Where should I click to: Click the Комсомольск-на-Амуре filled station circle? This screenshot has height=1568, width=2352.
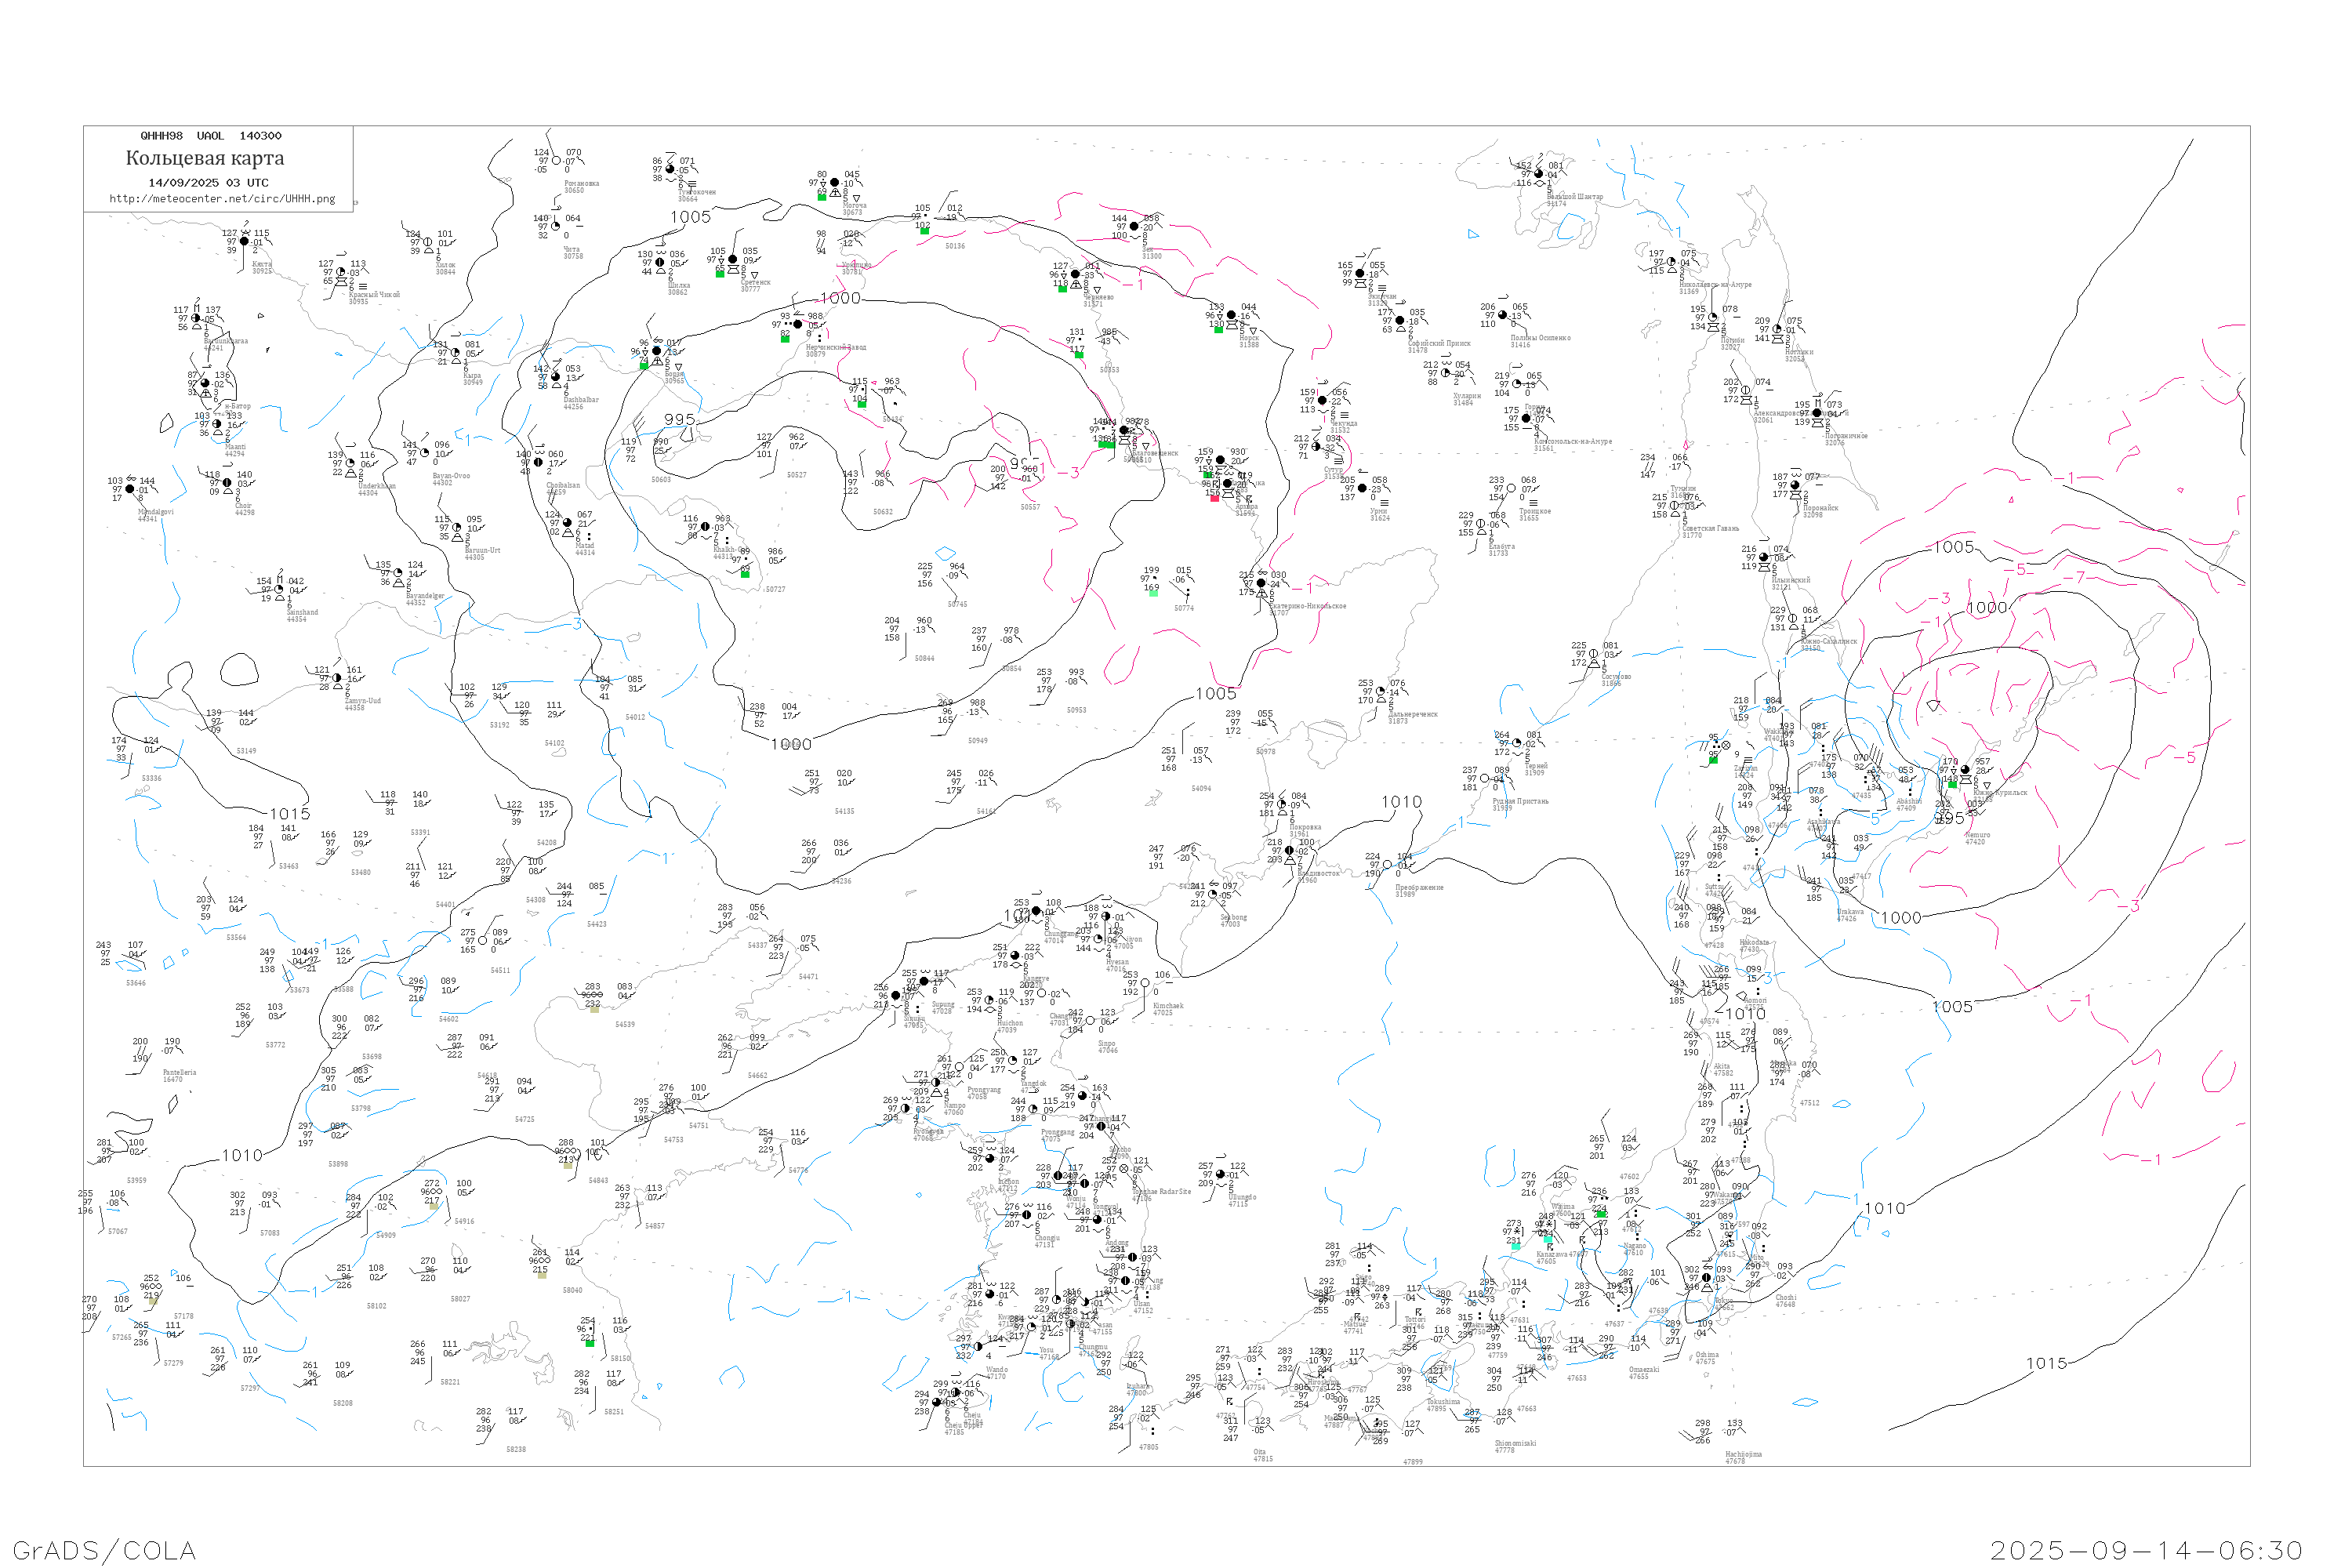1526,419
